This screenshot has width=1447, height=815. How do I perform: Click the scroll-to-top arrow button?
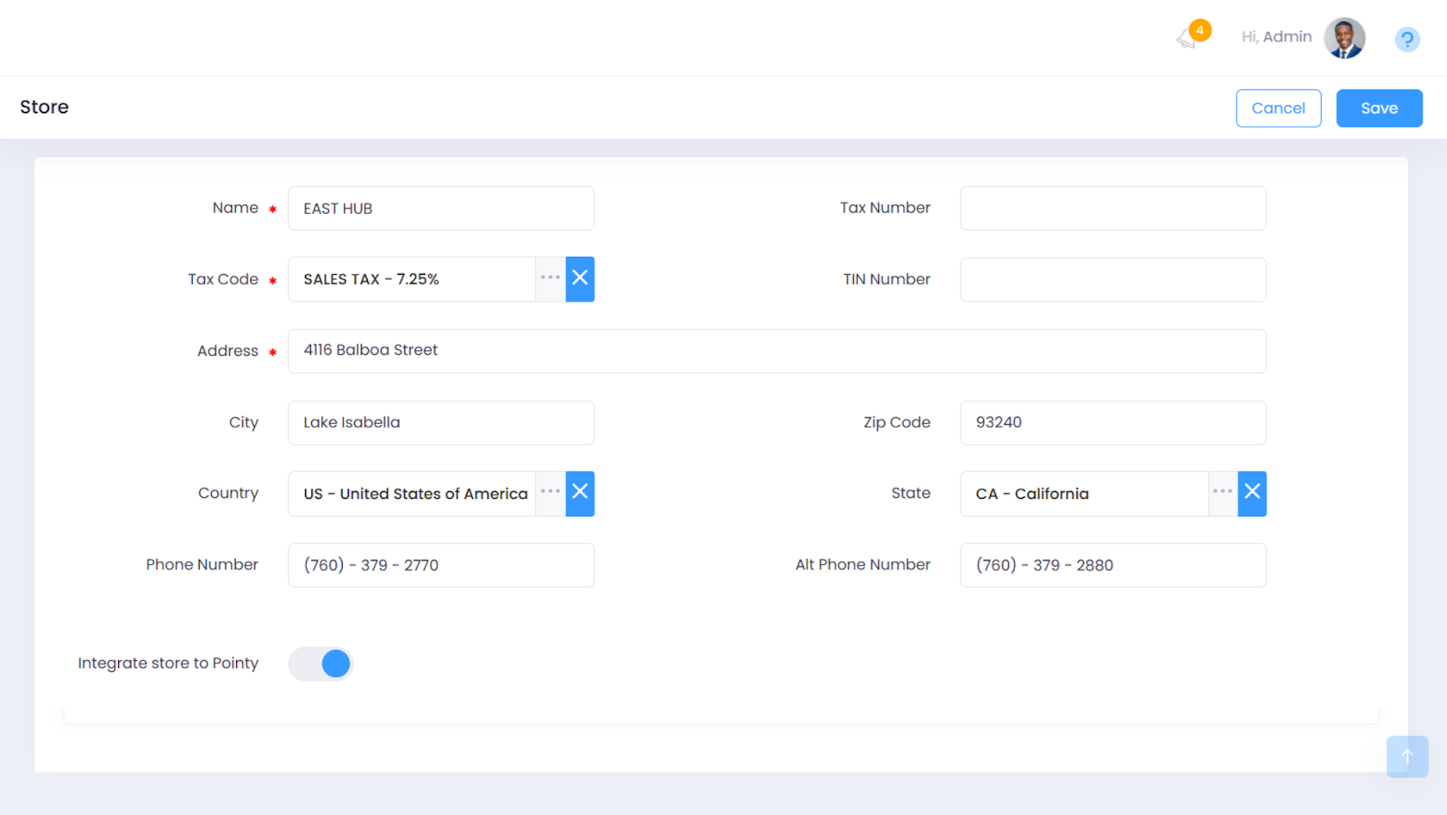(1406, 757)
